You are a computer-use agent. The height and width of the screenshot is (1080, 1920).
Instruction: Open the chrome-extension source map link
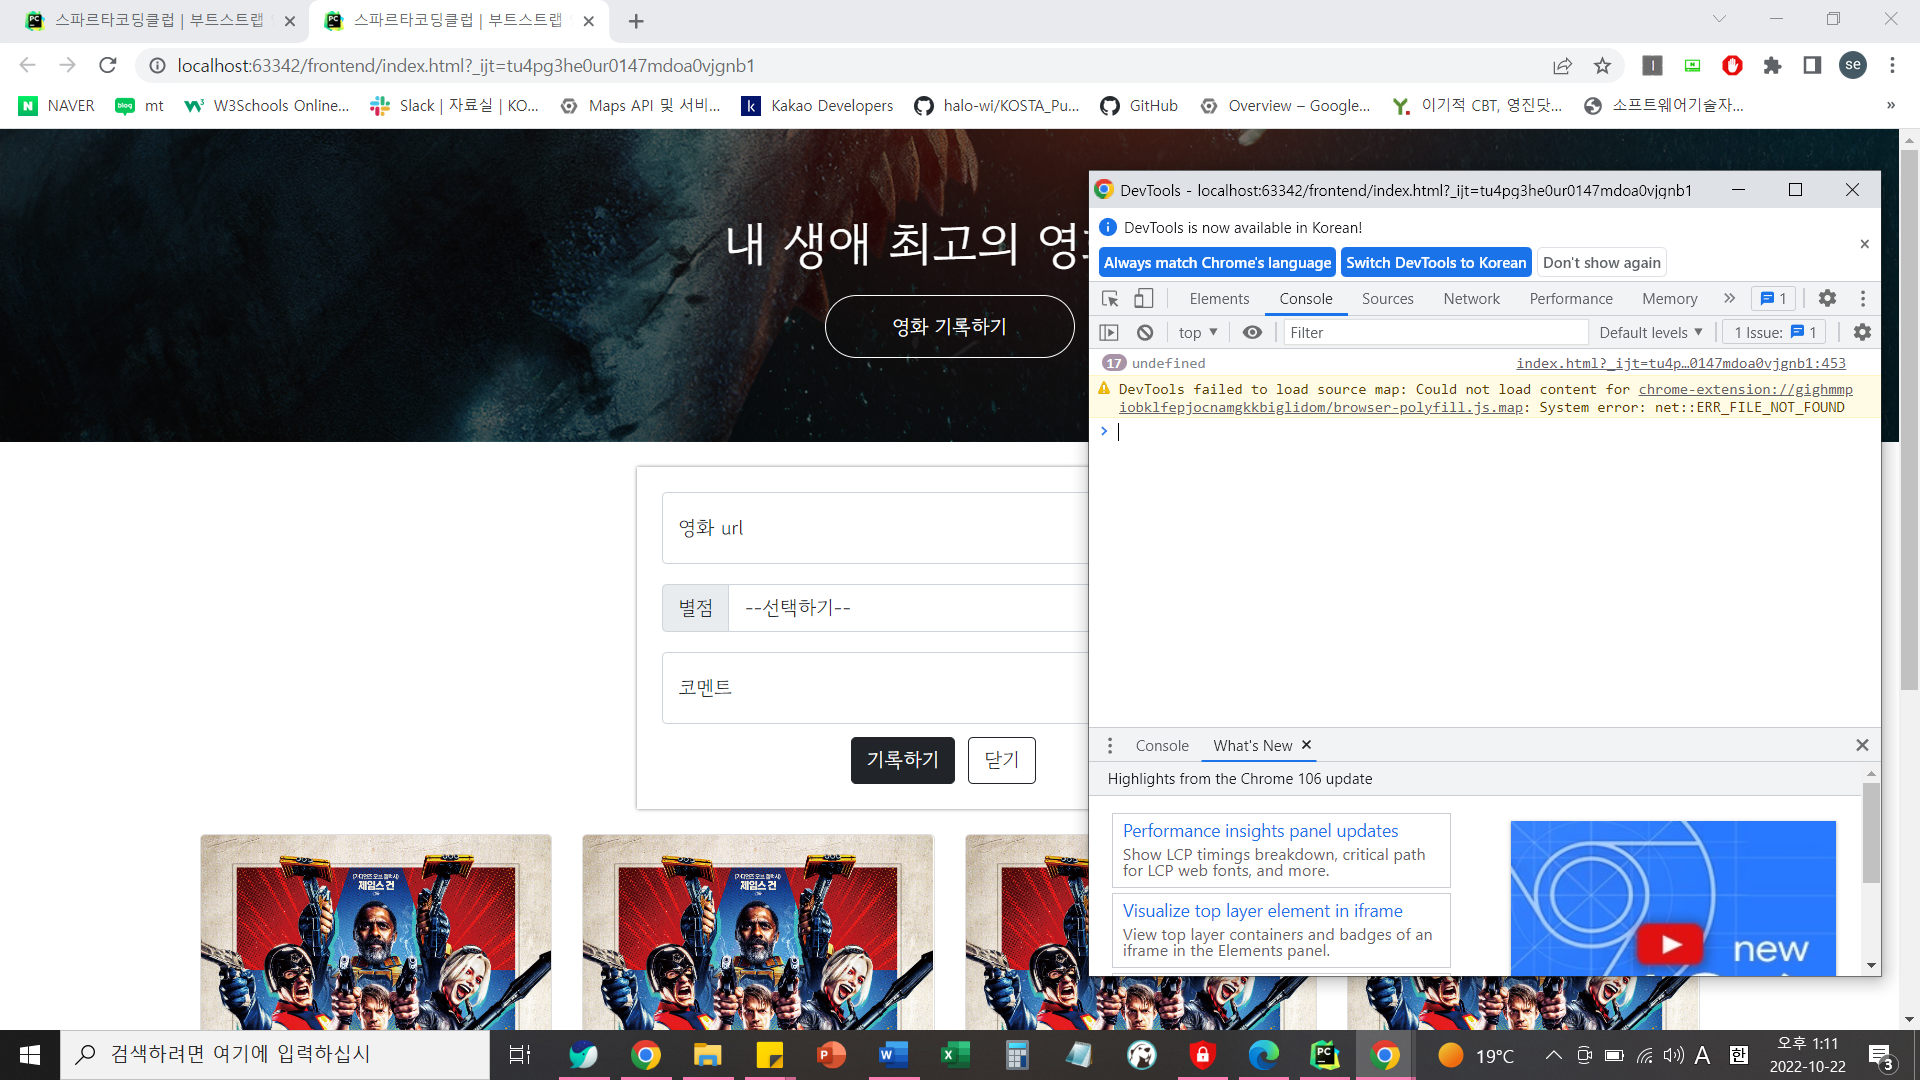pyautogui.click(x=1486, y=398)
